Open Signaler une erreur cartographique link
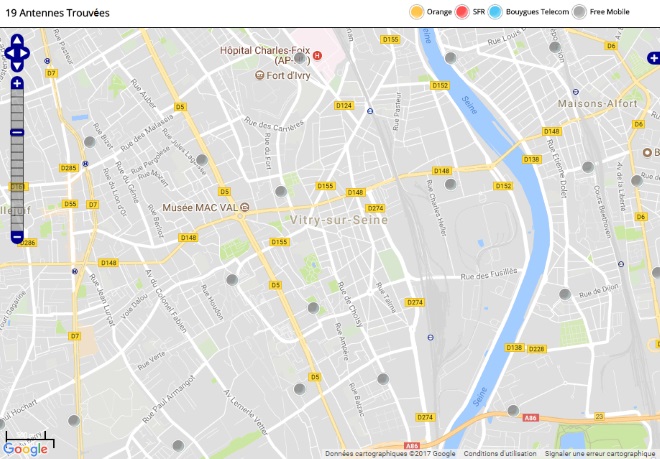This screenshot has height=459, width=660. [x=600, y=454]
